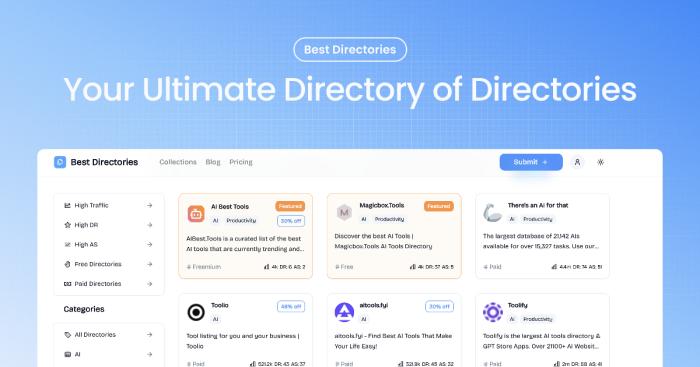Open the Toolify card title
Image resolution: width=700 pixels, height=367 pixels.
517,305
